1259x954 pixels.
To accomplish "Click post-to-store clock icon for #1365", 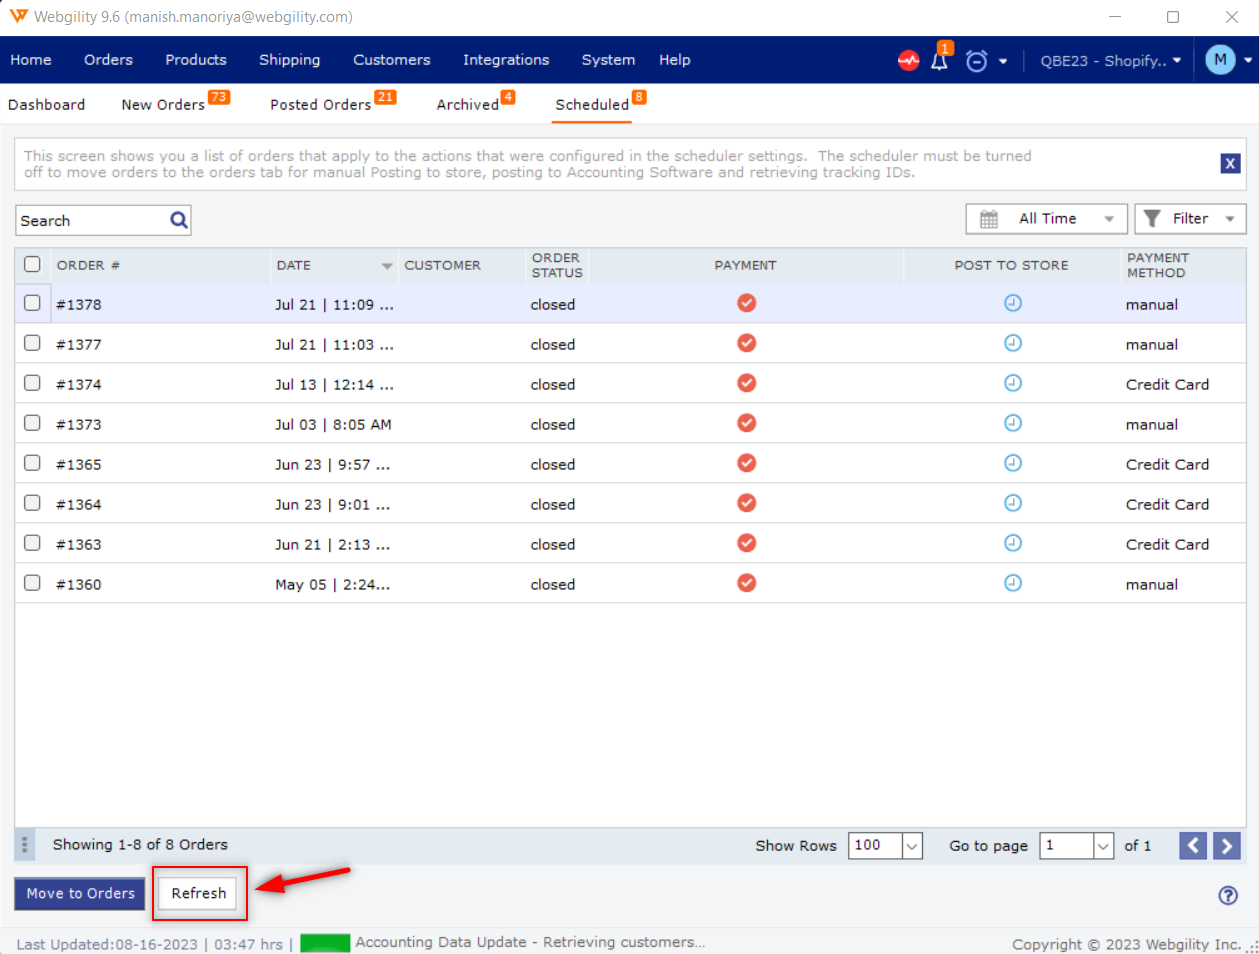I will click(1013, 463).
